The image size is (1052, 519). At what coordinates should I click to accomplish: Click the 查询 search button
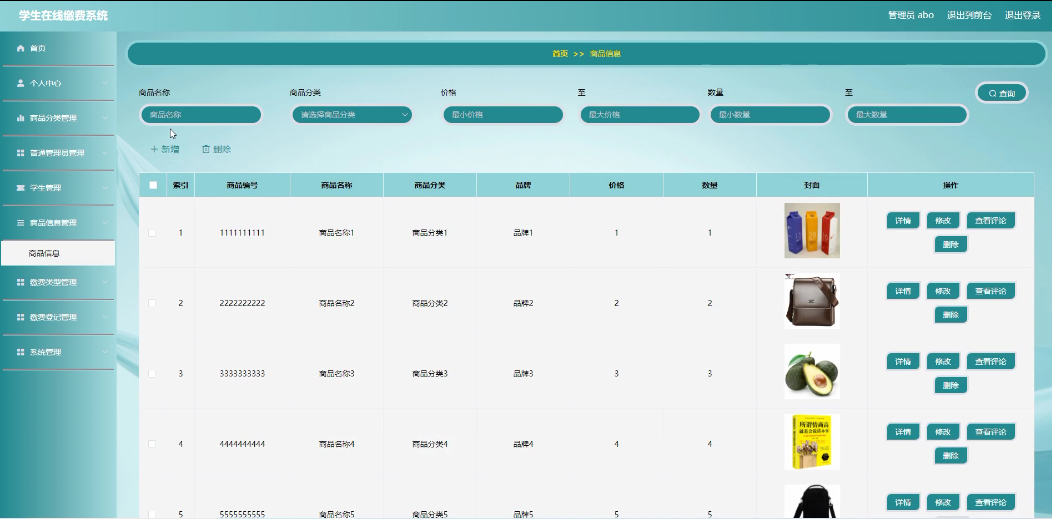click(1002, 93)
